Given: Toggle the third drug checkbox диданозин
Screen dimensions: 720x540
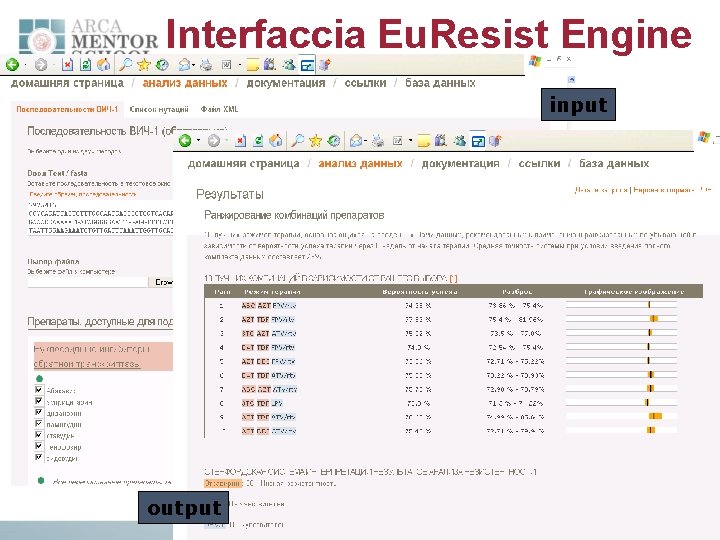Looking at the screenshot, I should [x=39, y=412].
